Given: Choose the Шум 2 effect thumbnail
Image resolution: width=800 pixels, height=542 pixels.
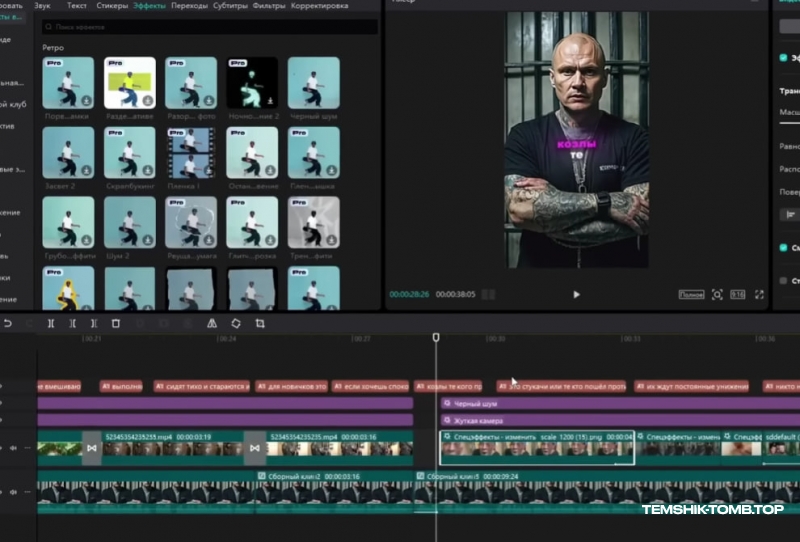Looking at the screenshot, I should click(x=130, y=223).
